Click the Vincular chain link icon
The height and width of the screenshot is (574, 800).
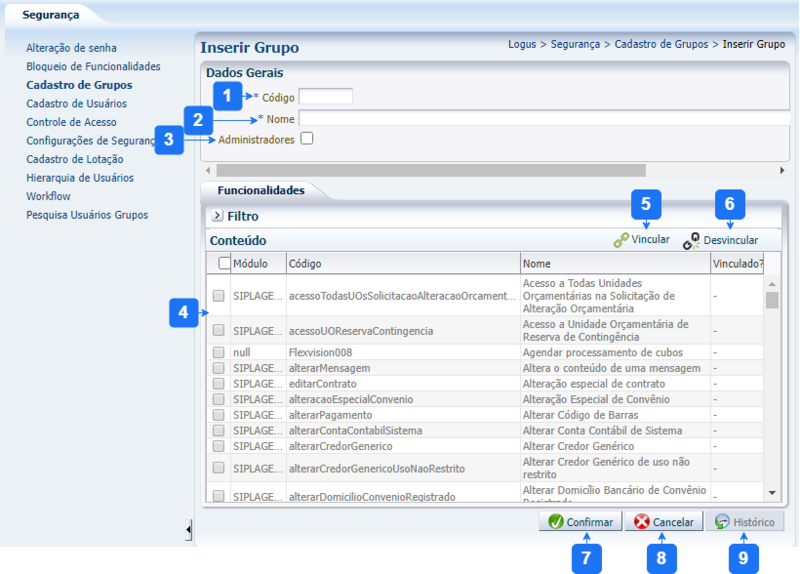(621, 240)
